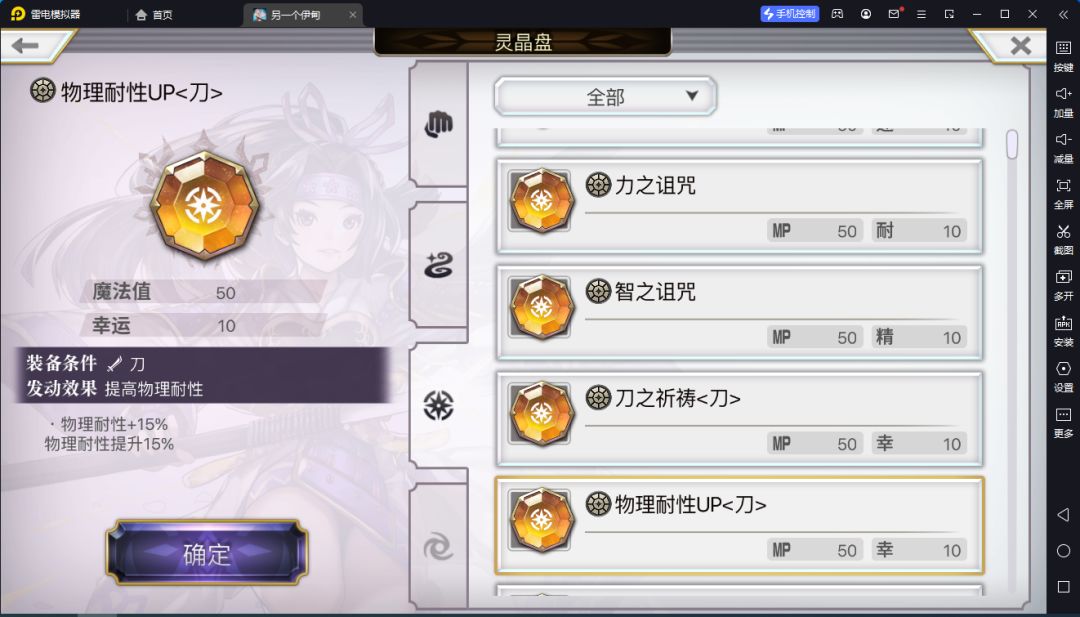Select the fist category tab icon
The width and height of the screenshot is (1080, 617).
tap(438, 125)
